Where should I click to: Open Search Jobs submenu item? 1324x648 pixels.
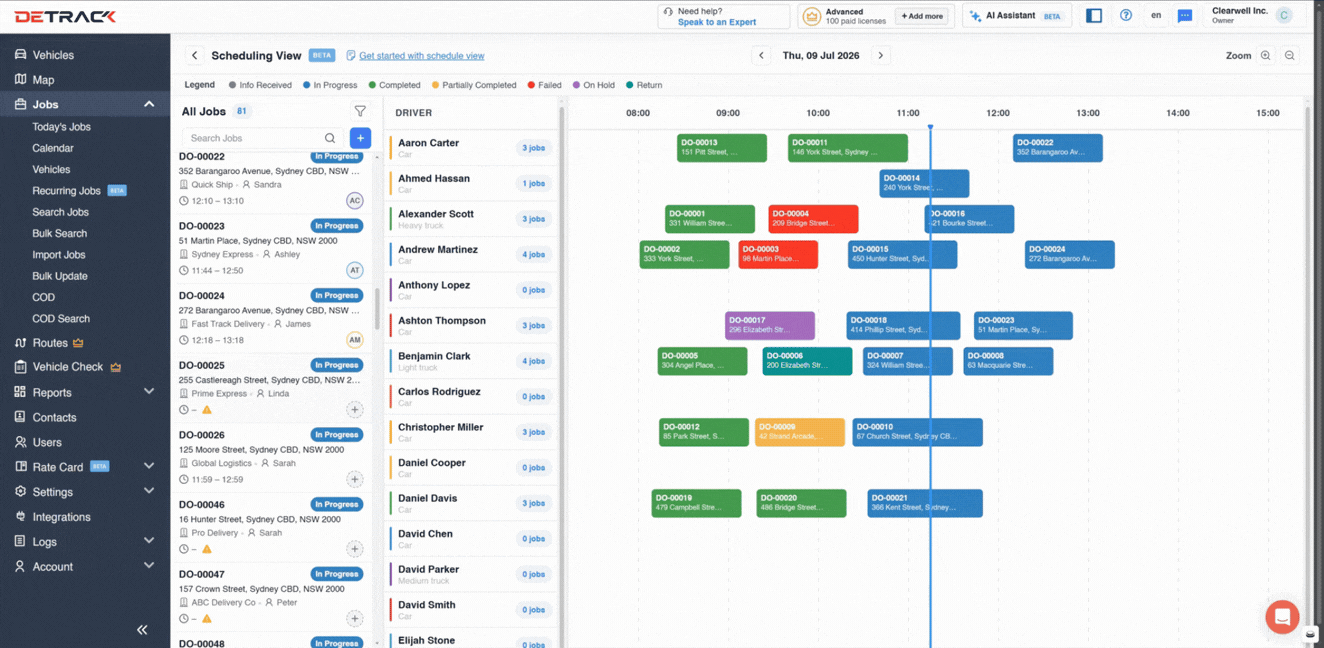pyautogui.click(x=60, y=212)
